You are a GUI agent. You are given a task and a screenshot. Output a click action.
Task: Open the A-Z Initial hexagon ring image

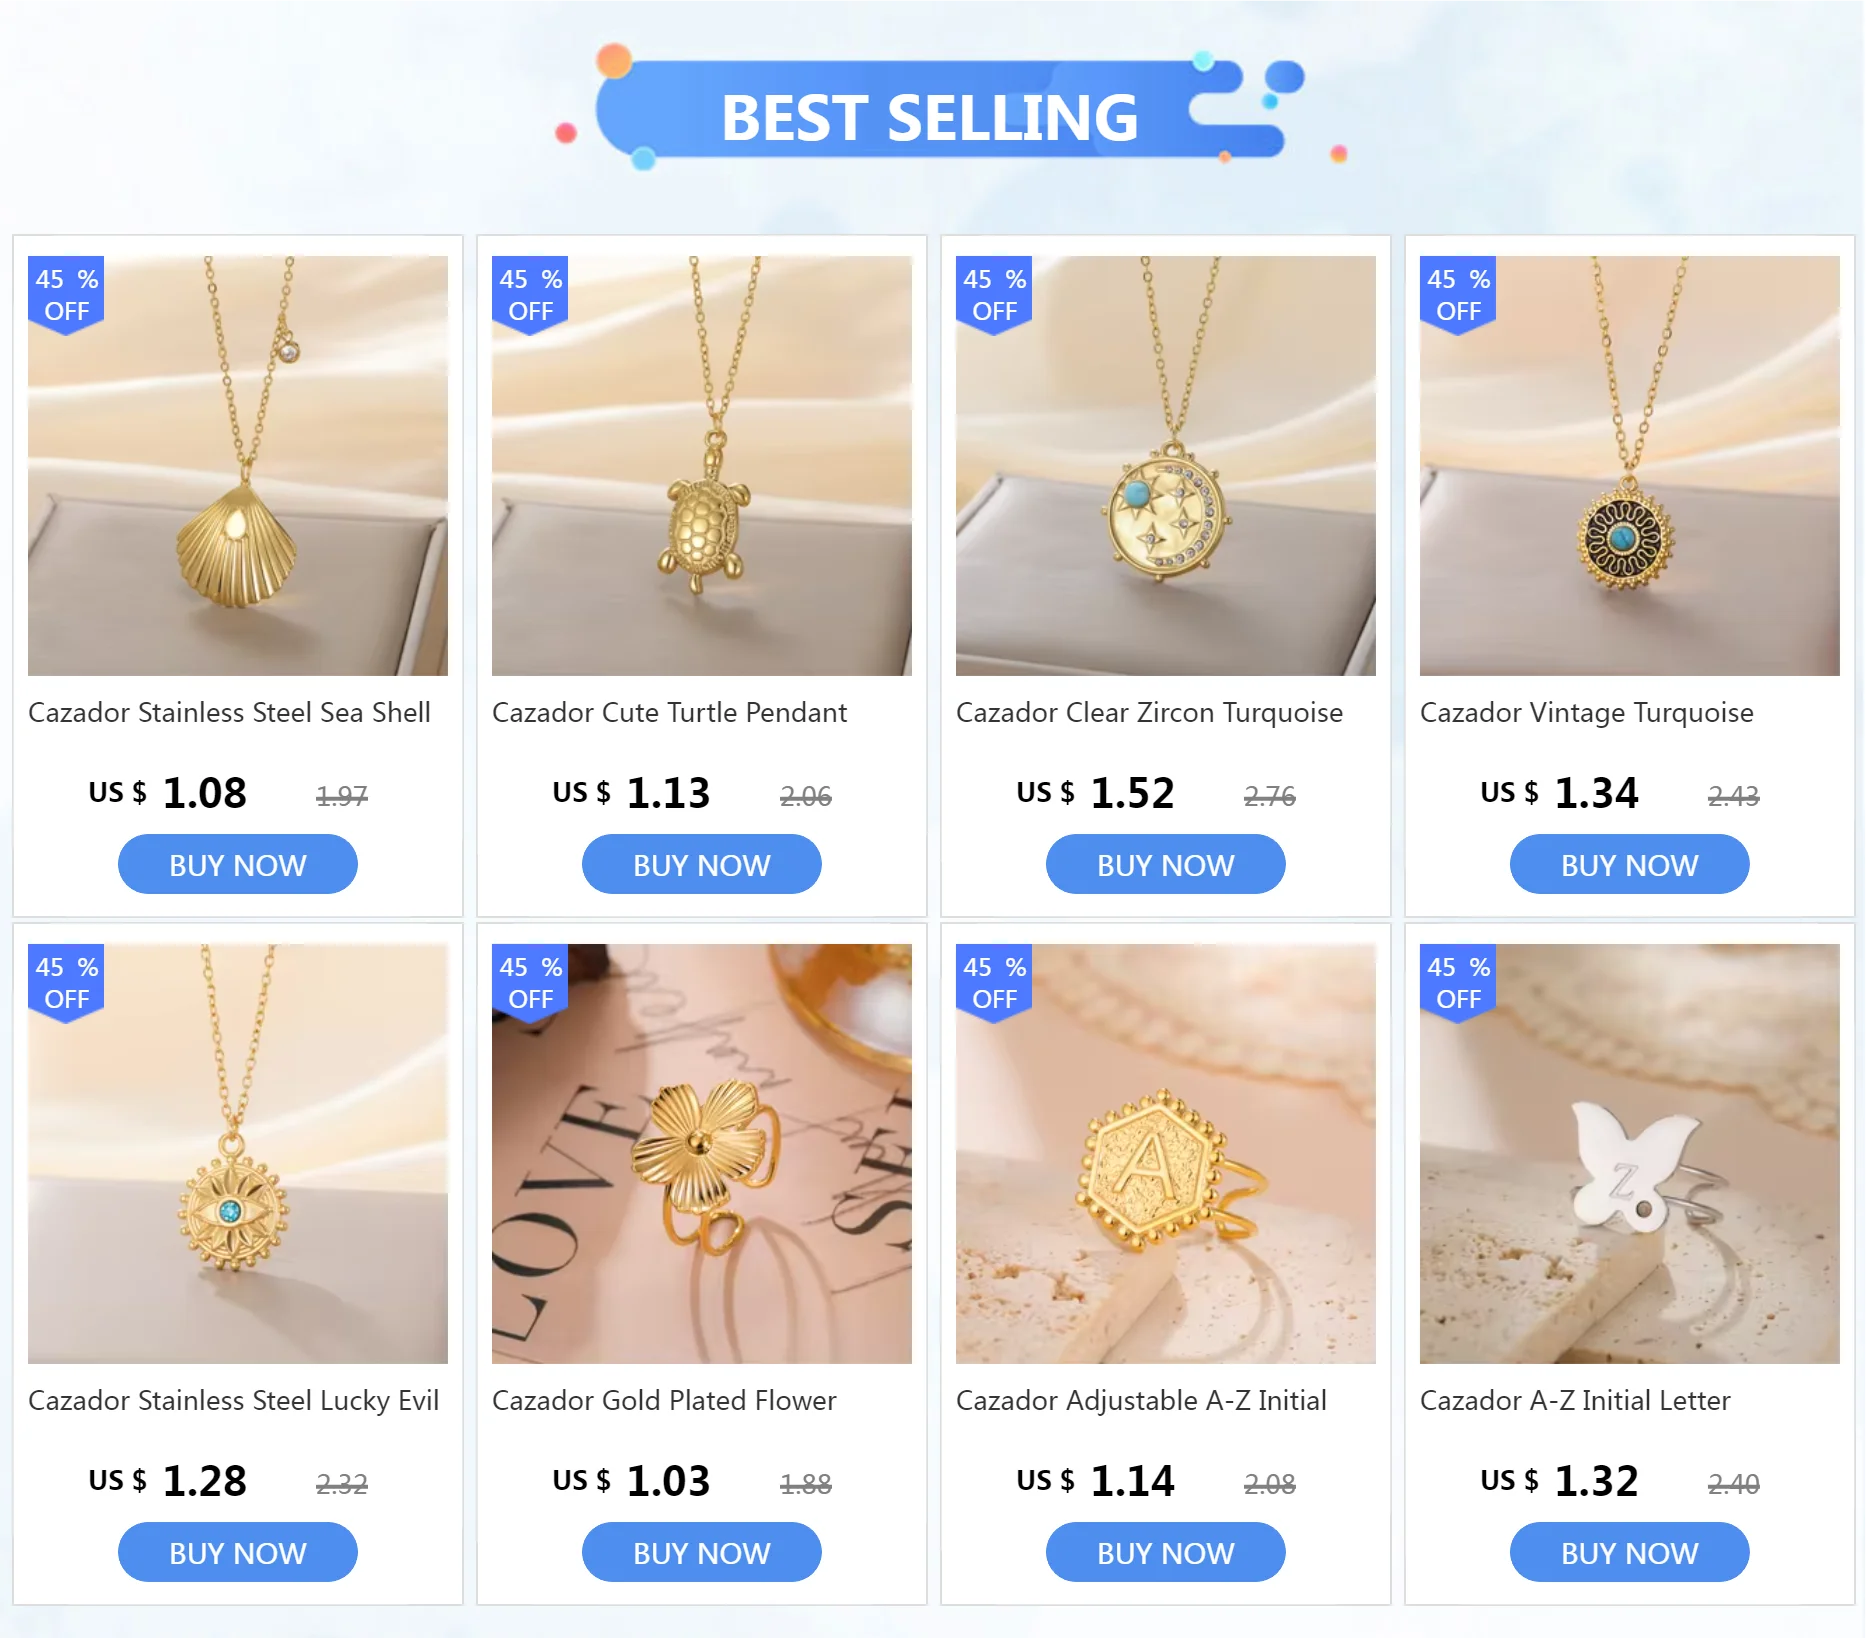point(1166,1154)
